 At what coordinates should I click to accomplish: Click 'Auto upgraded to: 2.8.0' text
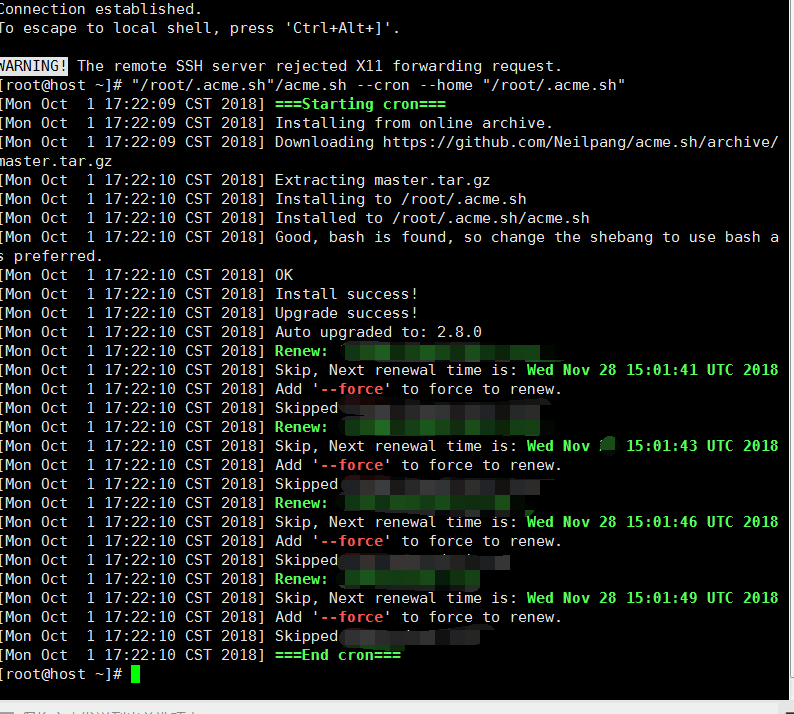tap(378, 332)
